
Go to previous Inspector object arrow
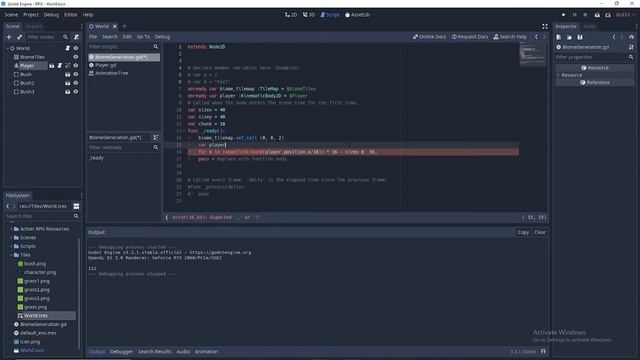[x=614, y=37]
